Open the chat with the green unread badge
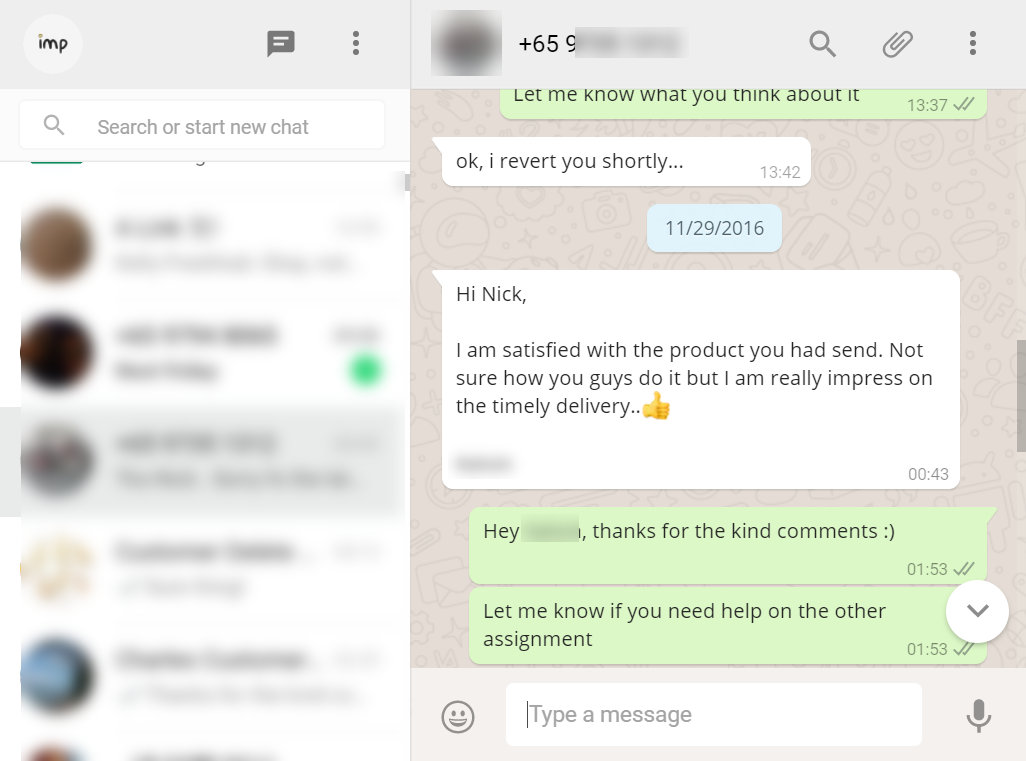Image resolution: width=1026 pixels, height=761 pixels. click(202, 353)
